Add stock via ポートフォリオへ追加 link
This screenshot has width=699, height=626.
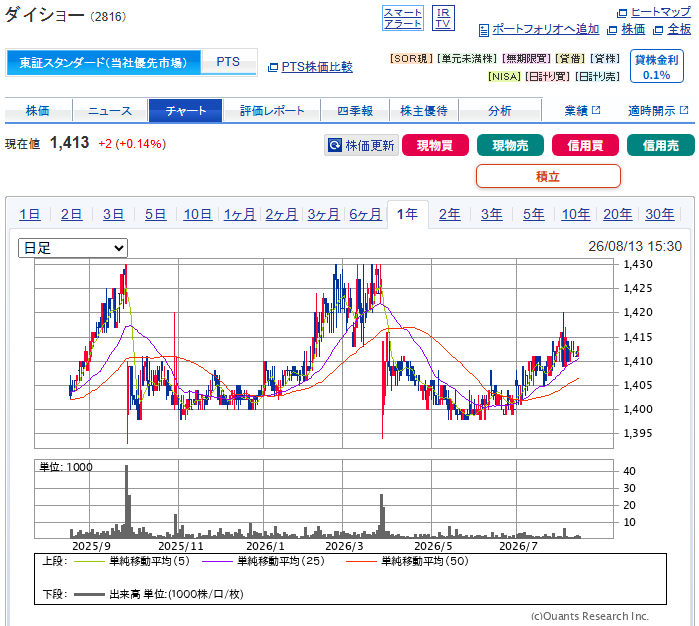(x=546, y=29)
